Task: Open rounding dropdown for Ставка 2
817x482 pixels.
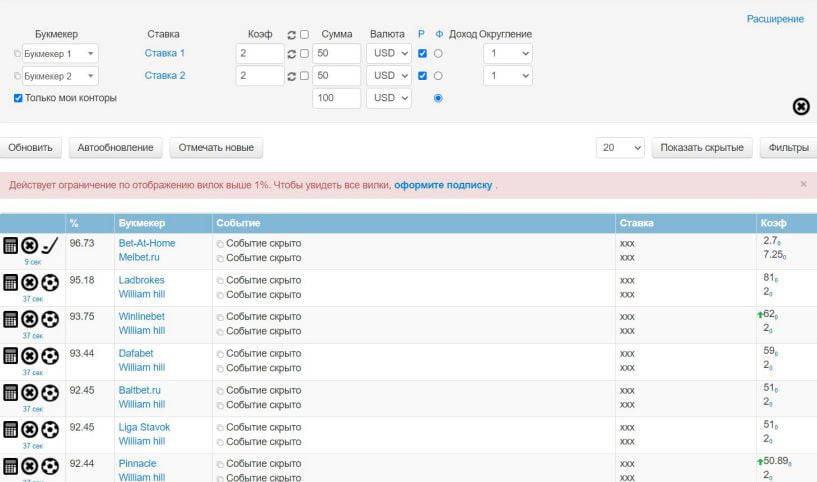Action: tap(507, 76)
